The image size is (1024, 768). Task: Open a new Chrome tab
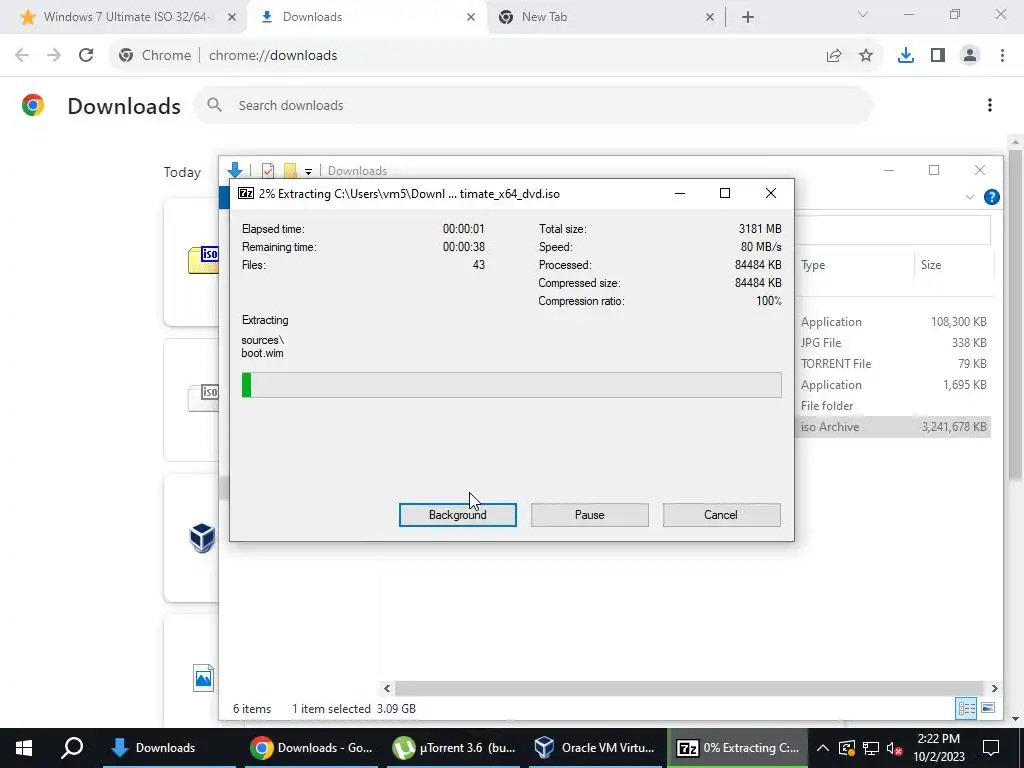coord(748,17)
